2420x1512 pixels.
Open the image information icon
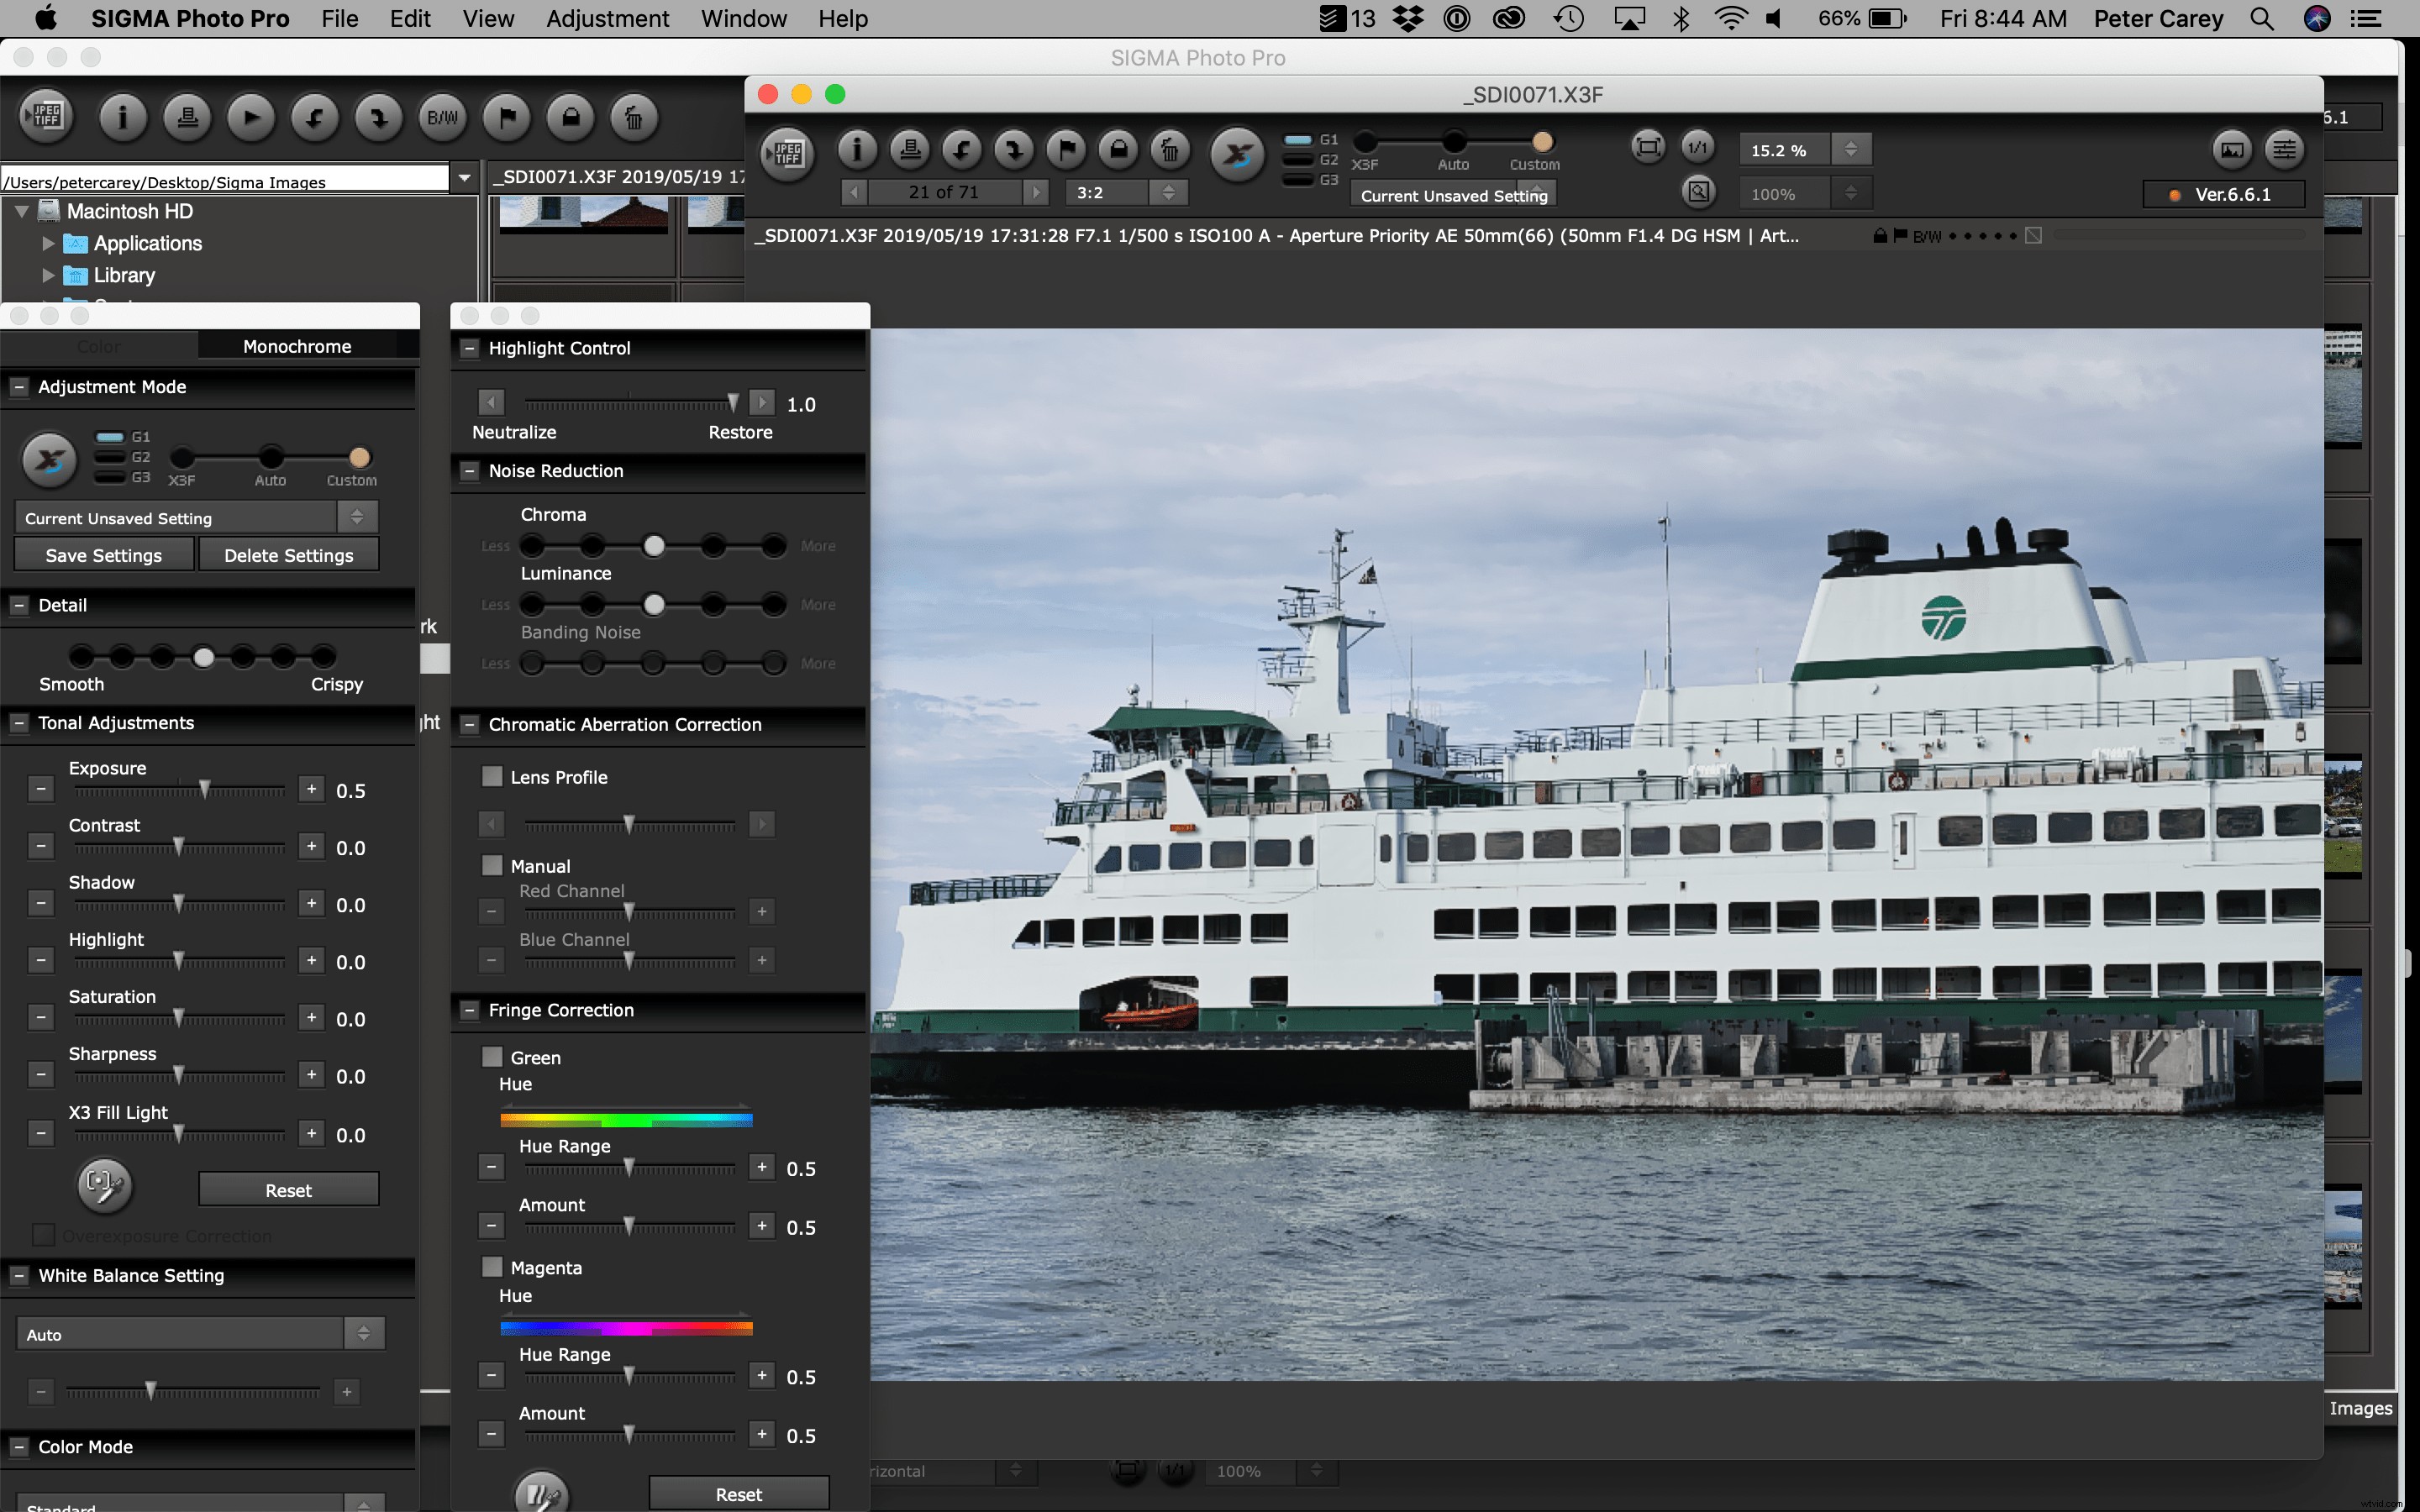[x=122, y=117]
